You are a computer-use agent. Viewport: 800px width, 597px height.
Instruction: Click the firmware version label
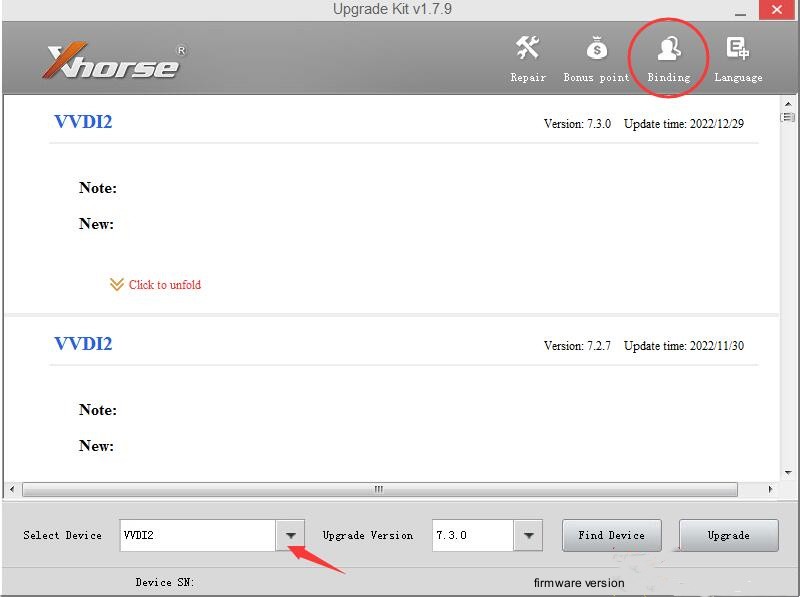pyautogui.click(x=579, y=583)
